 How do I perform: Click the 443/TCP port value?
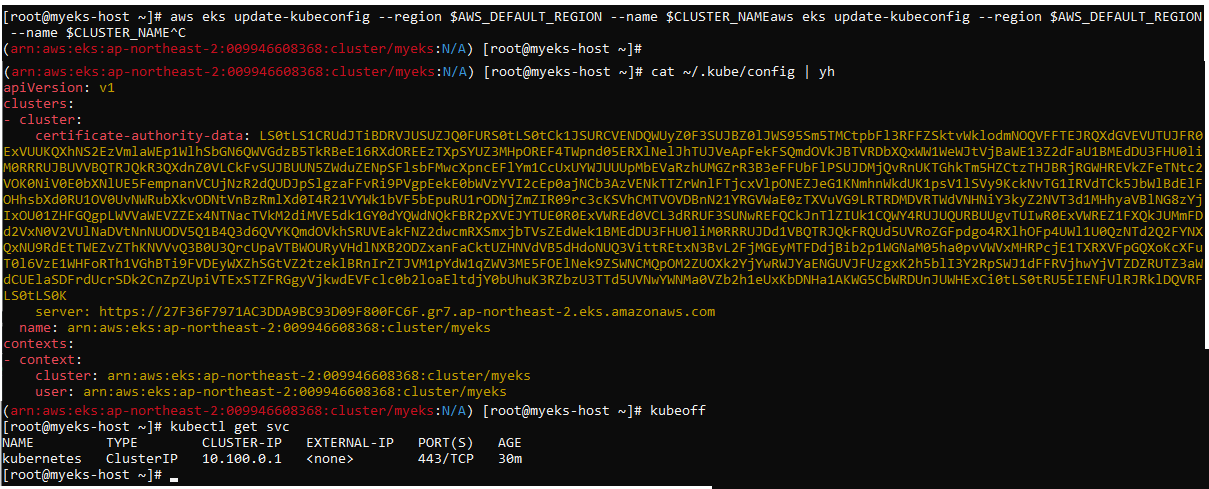(446, 459)
